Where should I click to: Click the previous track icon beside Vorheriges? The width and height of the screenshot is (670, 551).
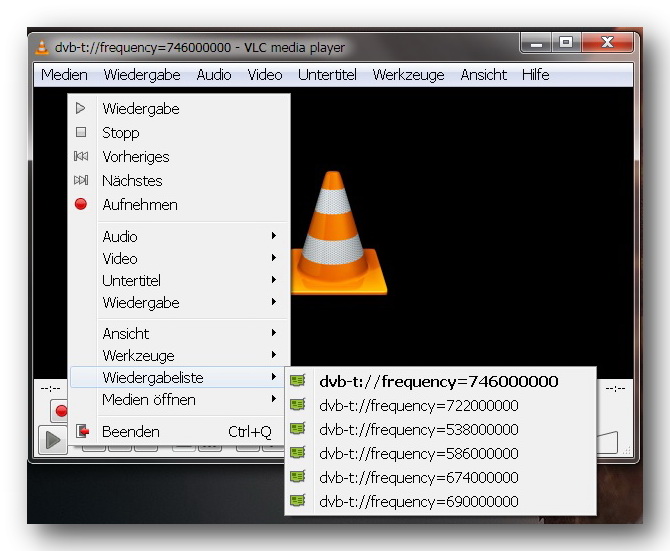point(81,156)
